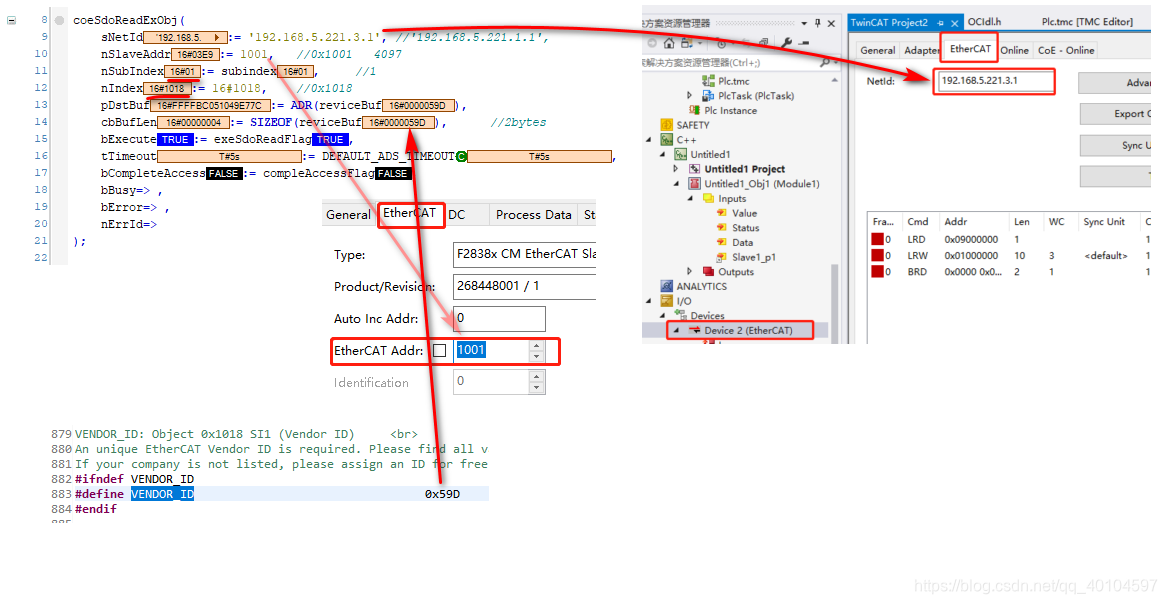The image size is (1167, 604).
Task: Click the red frame indicator of LRD row
Action: click(877, 239)
